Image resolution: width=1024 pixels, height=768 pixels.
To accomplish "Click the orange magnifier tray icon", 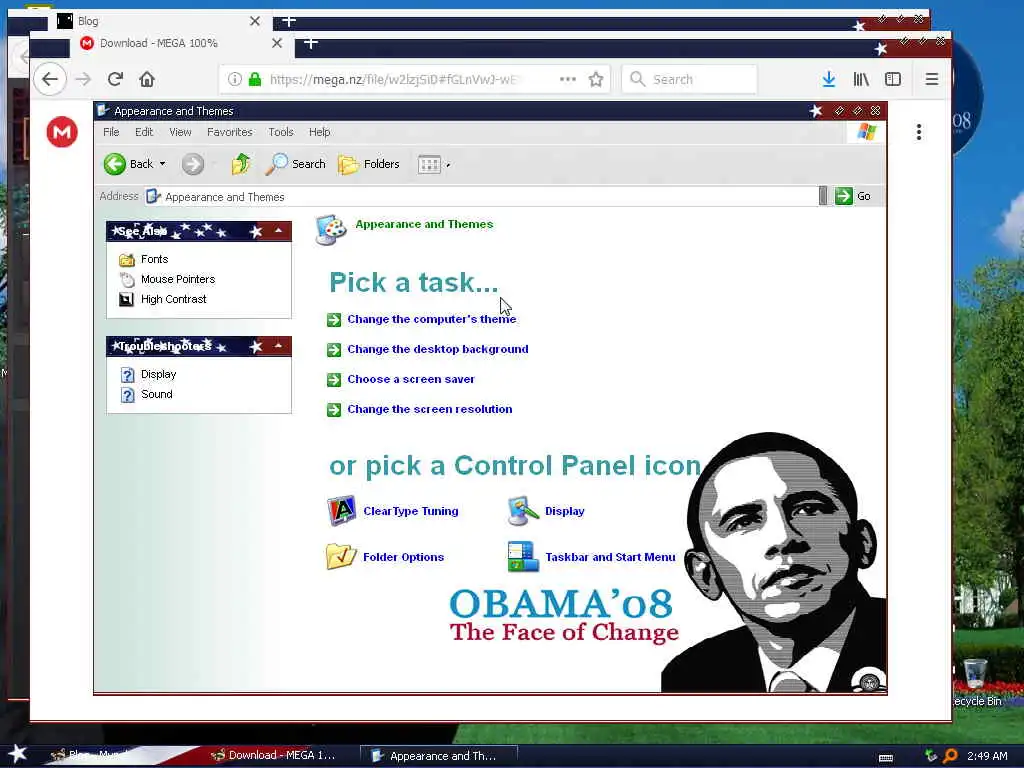I will click(x=950, y=756).
